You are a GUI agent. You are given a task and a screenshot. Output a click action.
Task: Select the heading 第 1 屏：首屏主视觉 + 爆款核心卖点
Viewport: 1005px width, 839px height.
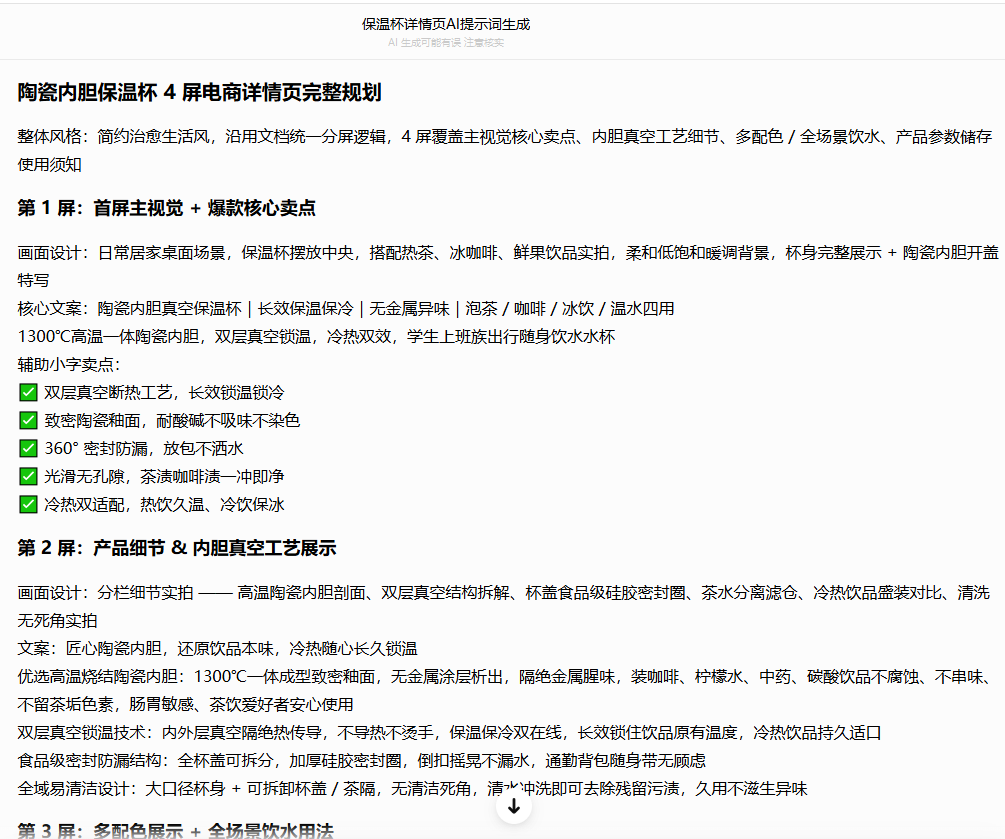(167, 208)
